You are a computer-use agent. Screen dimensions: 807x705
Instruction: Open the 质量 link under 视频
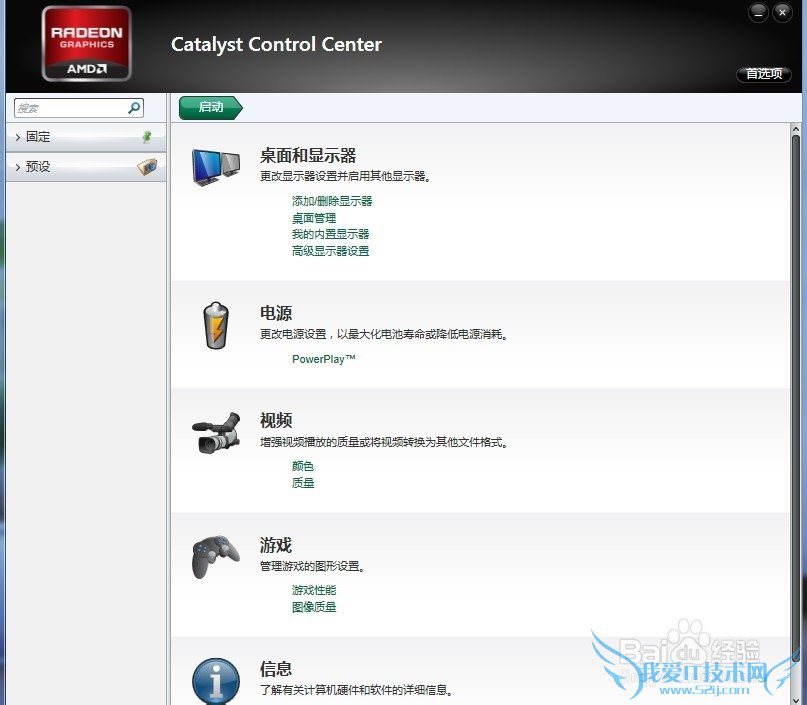(303, 483)
